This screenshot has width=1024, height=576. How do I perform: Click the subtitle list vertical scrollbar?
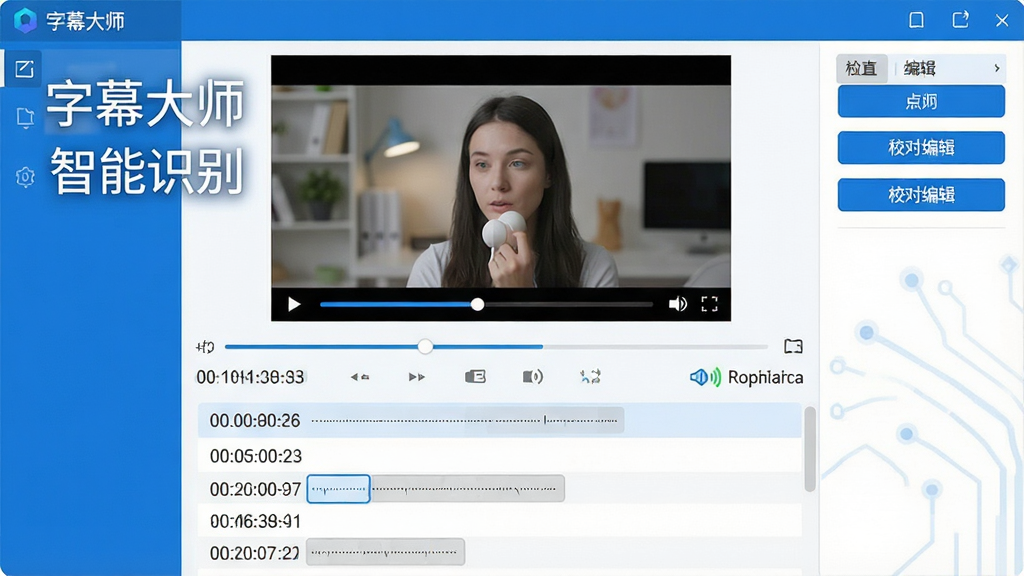pos(810,449)
